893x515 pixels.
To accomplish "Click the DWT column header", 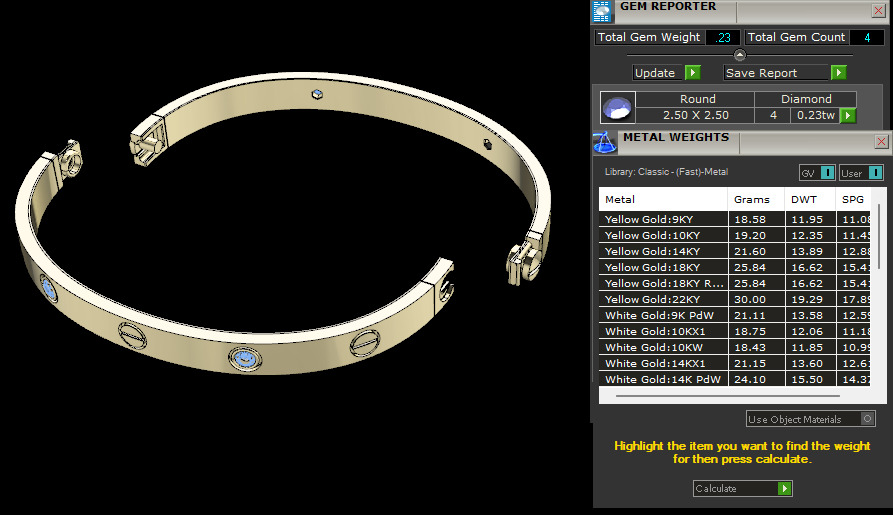I will tap(810, 199).
